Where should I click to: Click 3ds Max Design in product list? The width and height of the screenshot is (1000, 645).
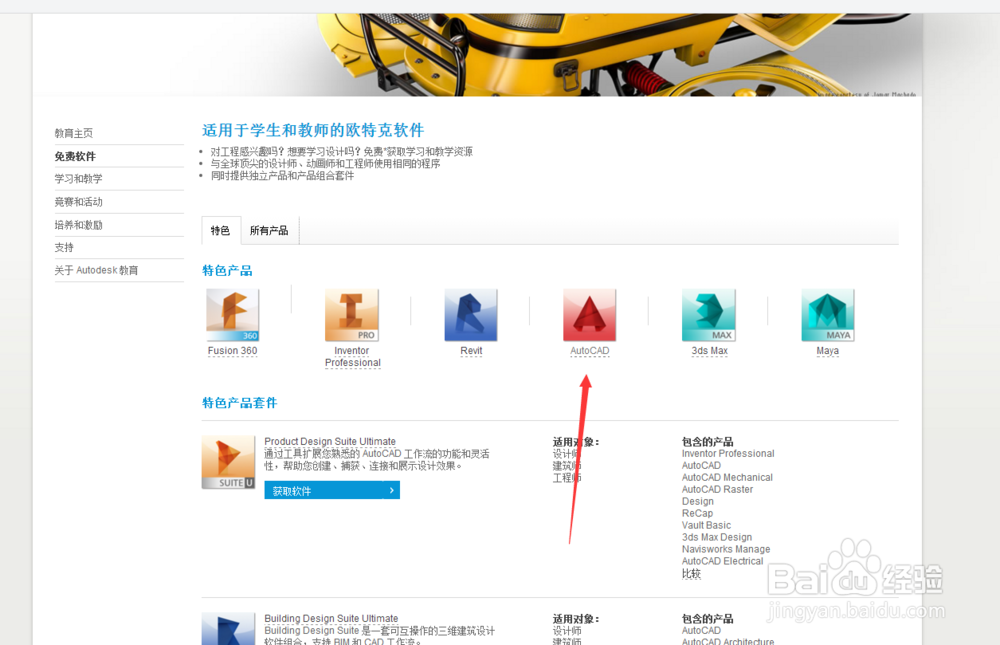pos(717,537)
